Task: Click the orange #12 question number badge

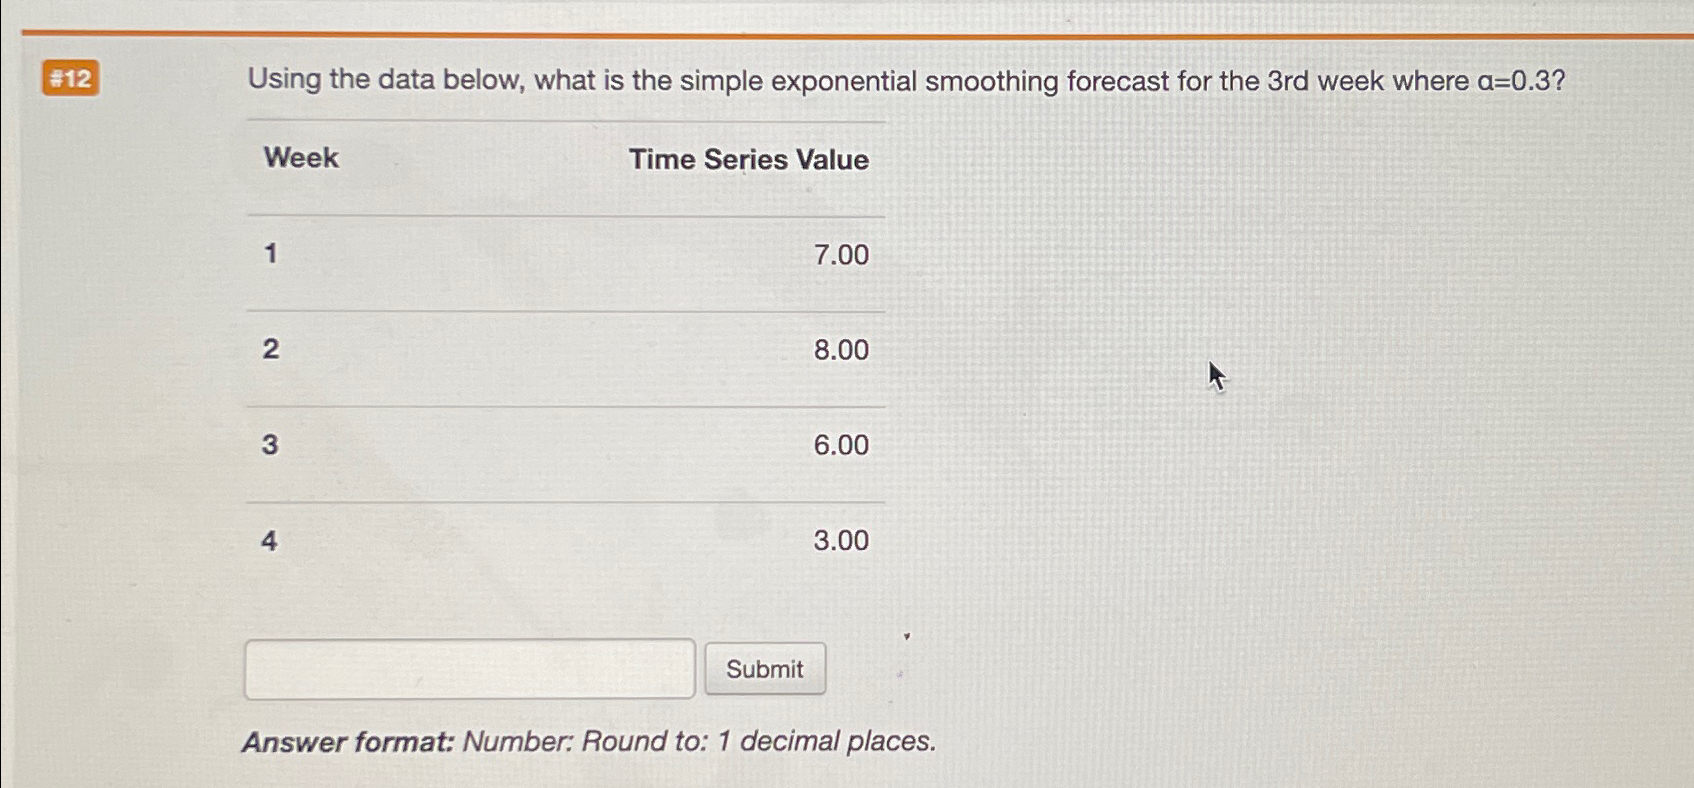Action: tap(70, 79)
